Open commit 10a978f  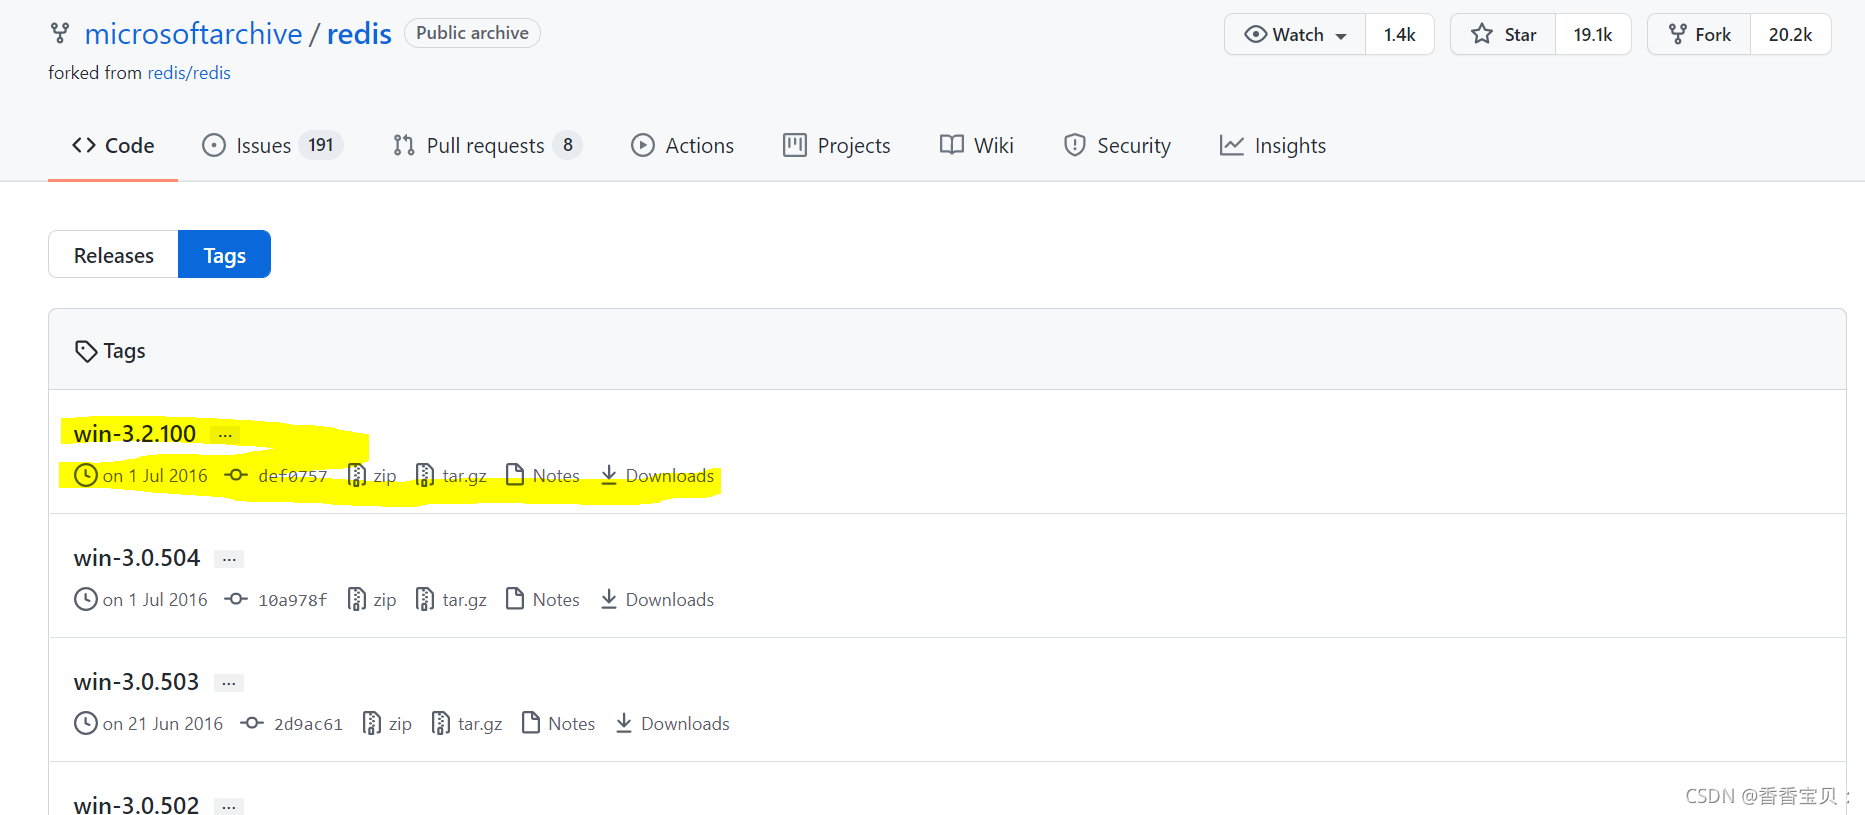click(x=293, y=600)
